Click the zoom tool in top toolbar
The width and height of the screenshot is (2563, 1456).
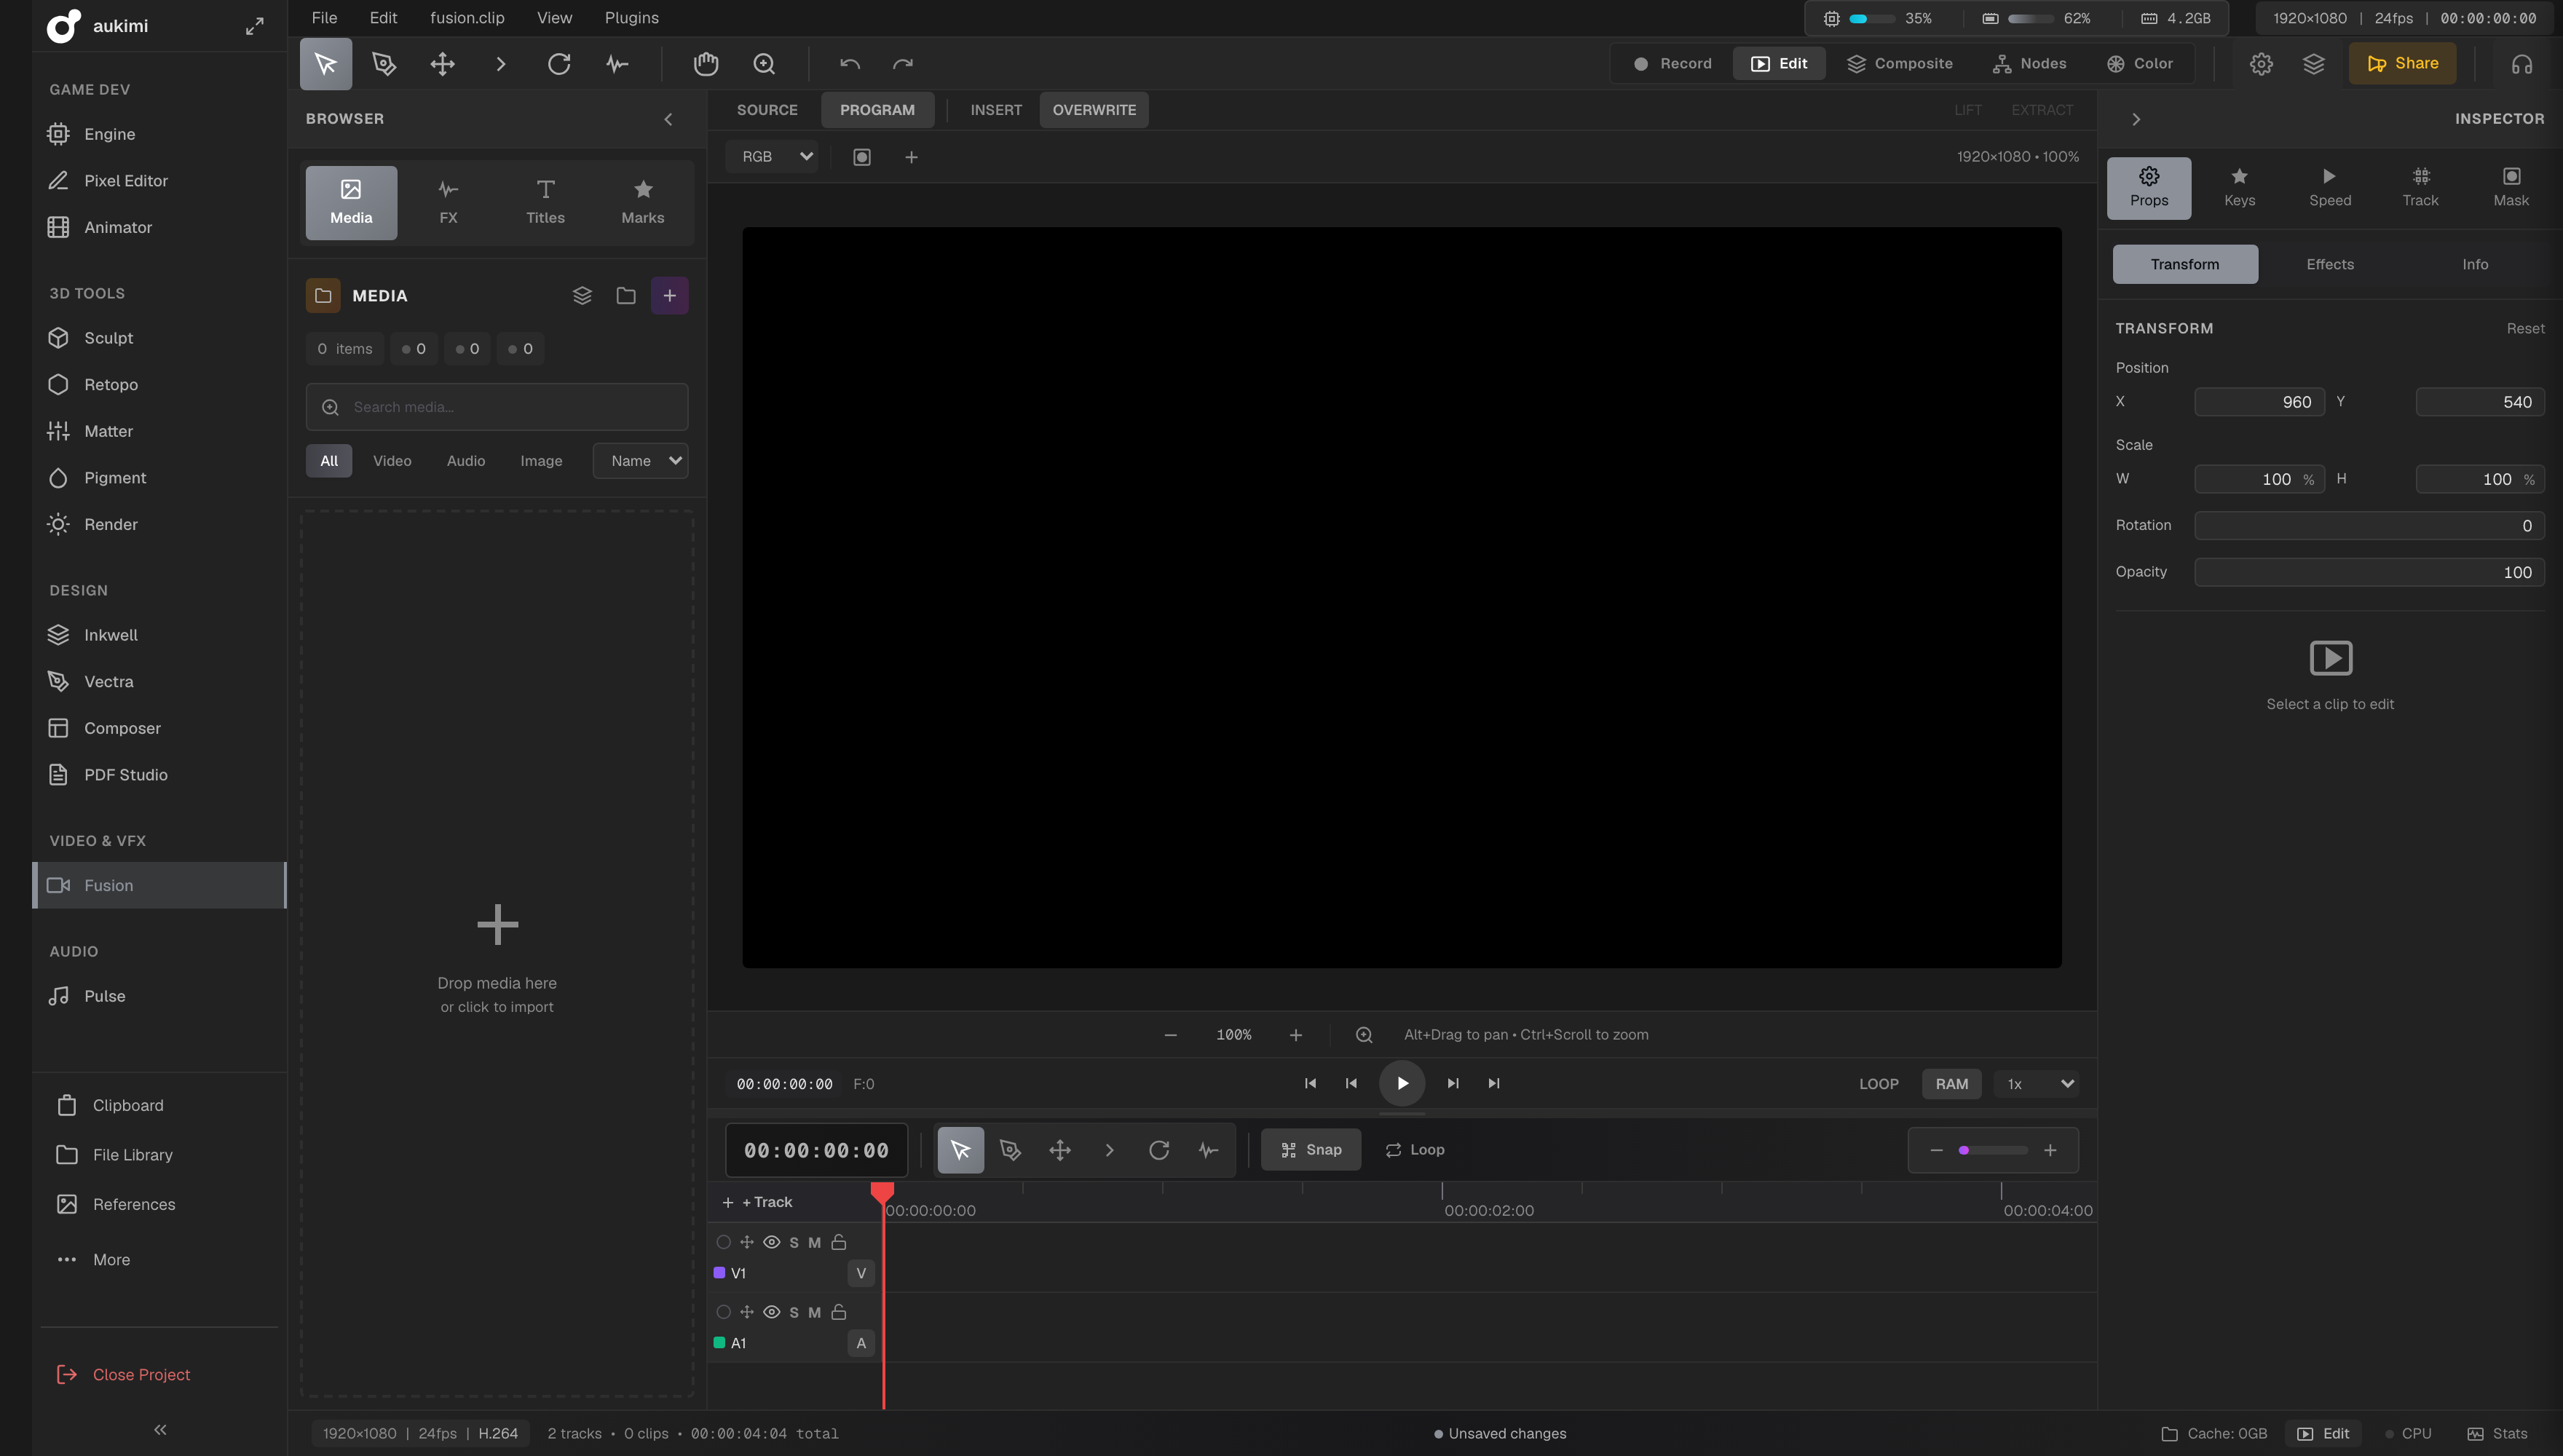click(x=764, y=64)
